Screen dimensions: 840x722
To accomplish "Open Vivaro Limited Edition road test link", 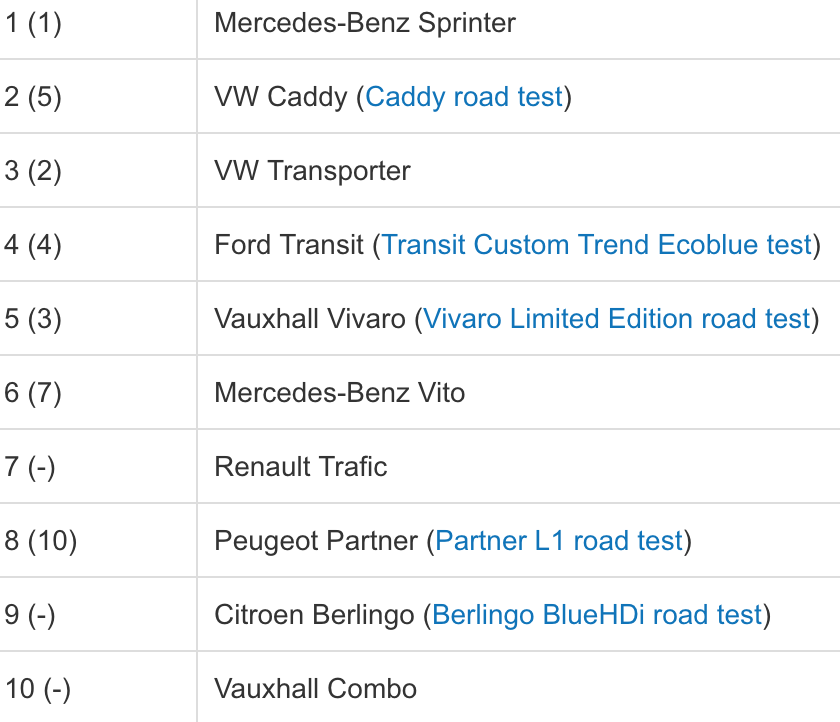I will 617,319.
